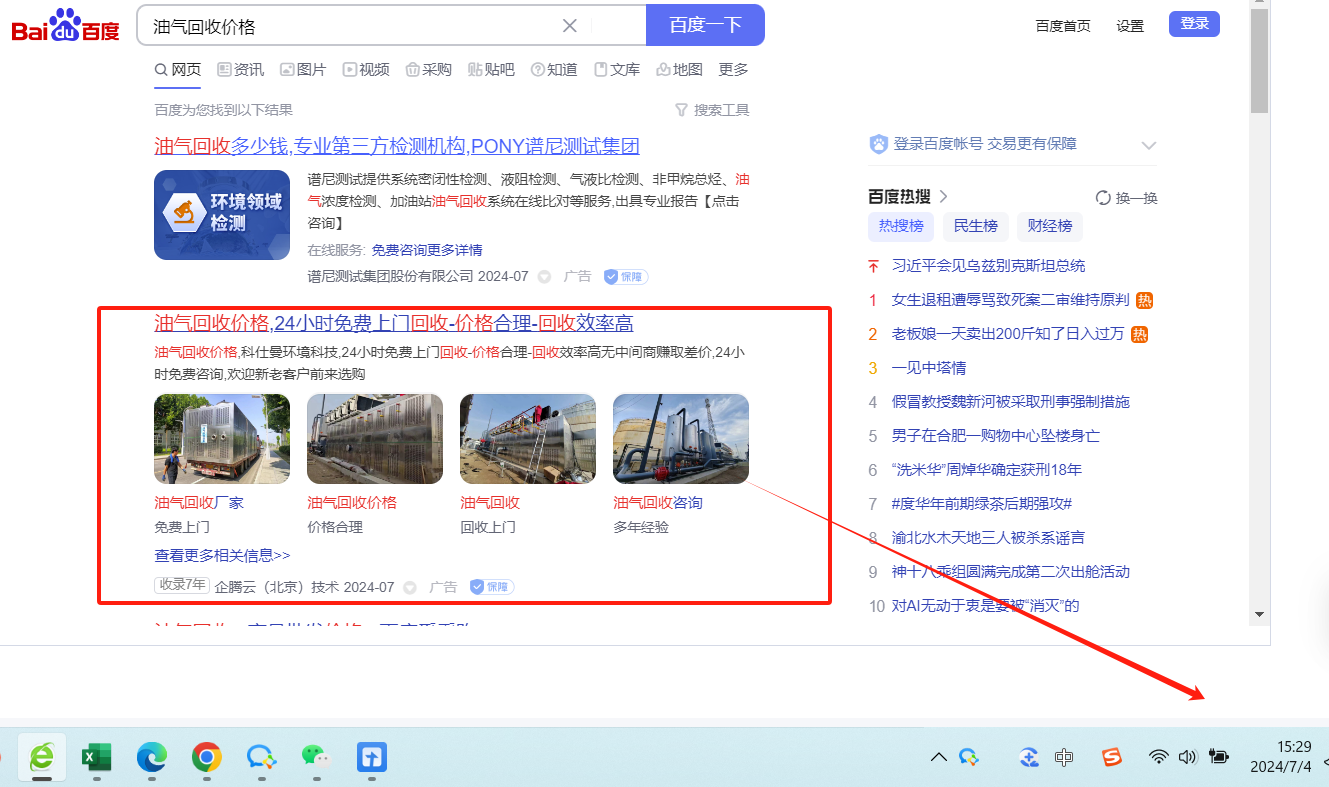Open the Wi-Fi network tray icon
This screenshot has width=1329, height=787.
[x=1158, y=757]
